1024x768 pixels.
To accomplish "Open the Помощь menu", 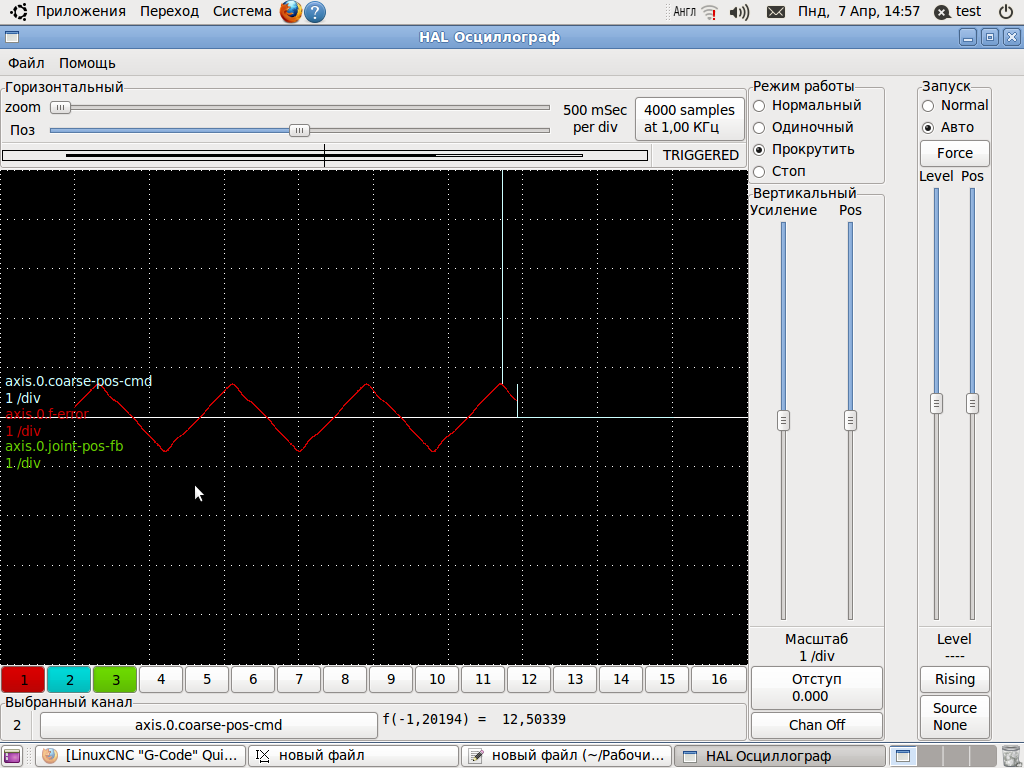I will [88, 63].
